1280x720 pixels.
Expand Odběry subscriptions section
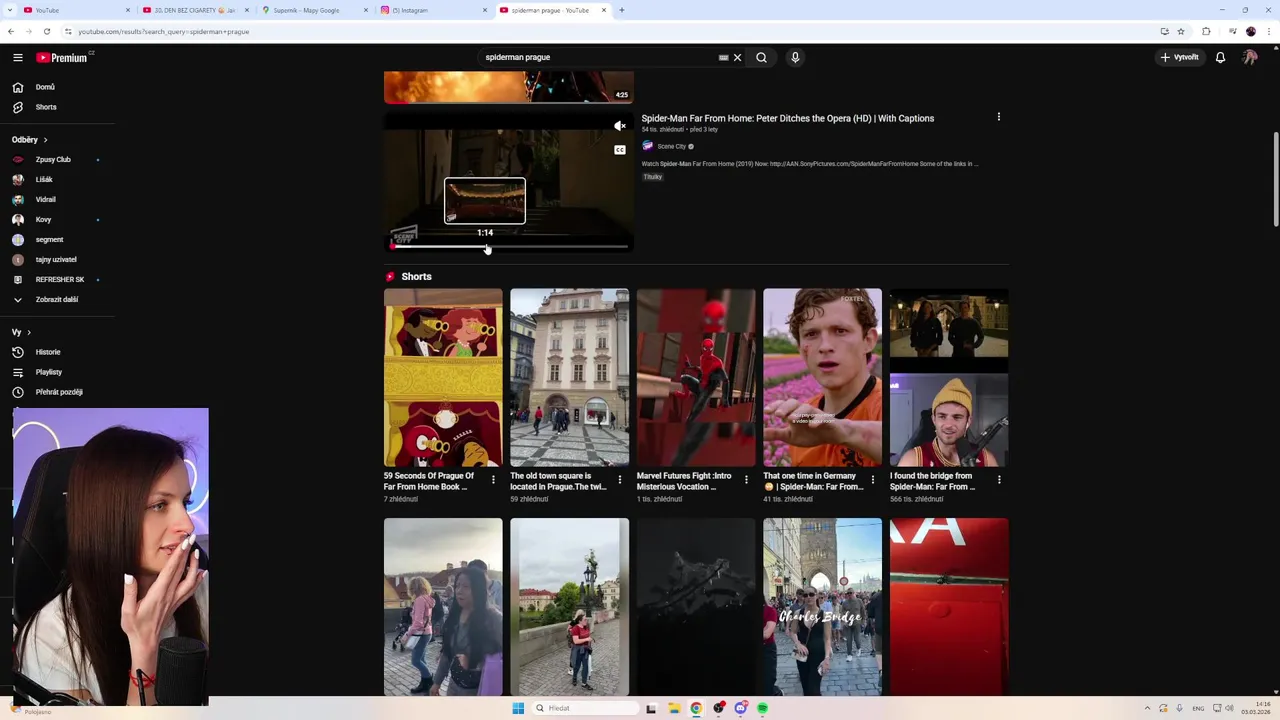pyautogui.click(x=30, y=140)
